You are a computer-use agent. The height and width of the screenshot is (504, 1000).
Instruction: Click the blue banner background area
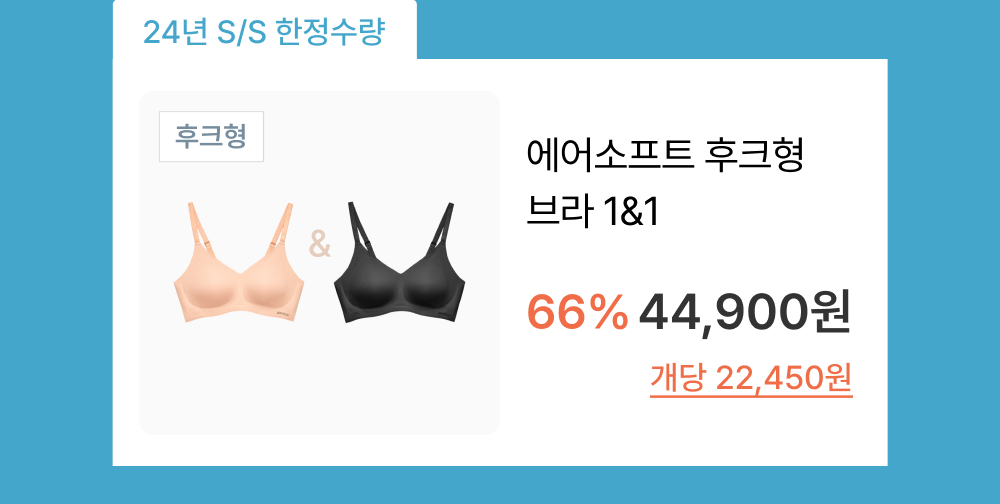(944, 255)
